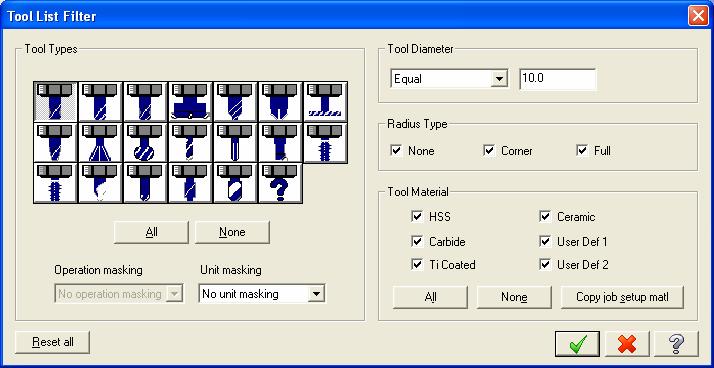Image resolution: width=714 pixels, height=368 pixels.
Task: Click None in the Tool Material group
Action: (514, 297)
